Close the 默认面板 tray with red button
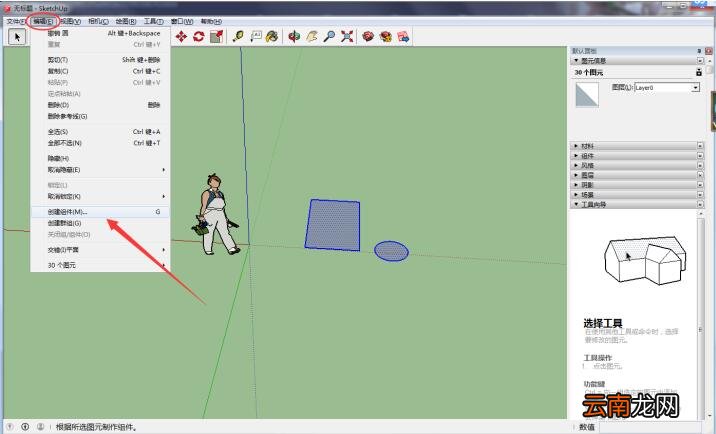Viewport: 716px width, 434px height. click(x=708, y=51)
